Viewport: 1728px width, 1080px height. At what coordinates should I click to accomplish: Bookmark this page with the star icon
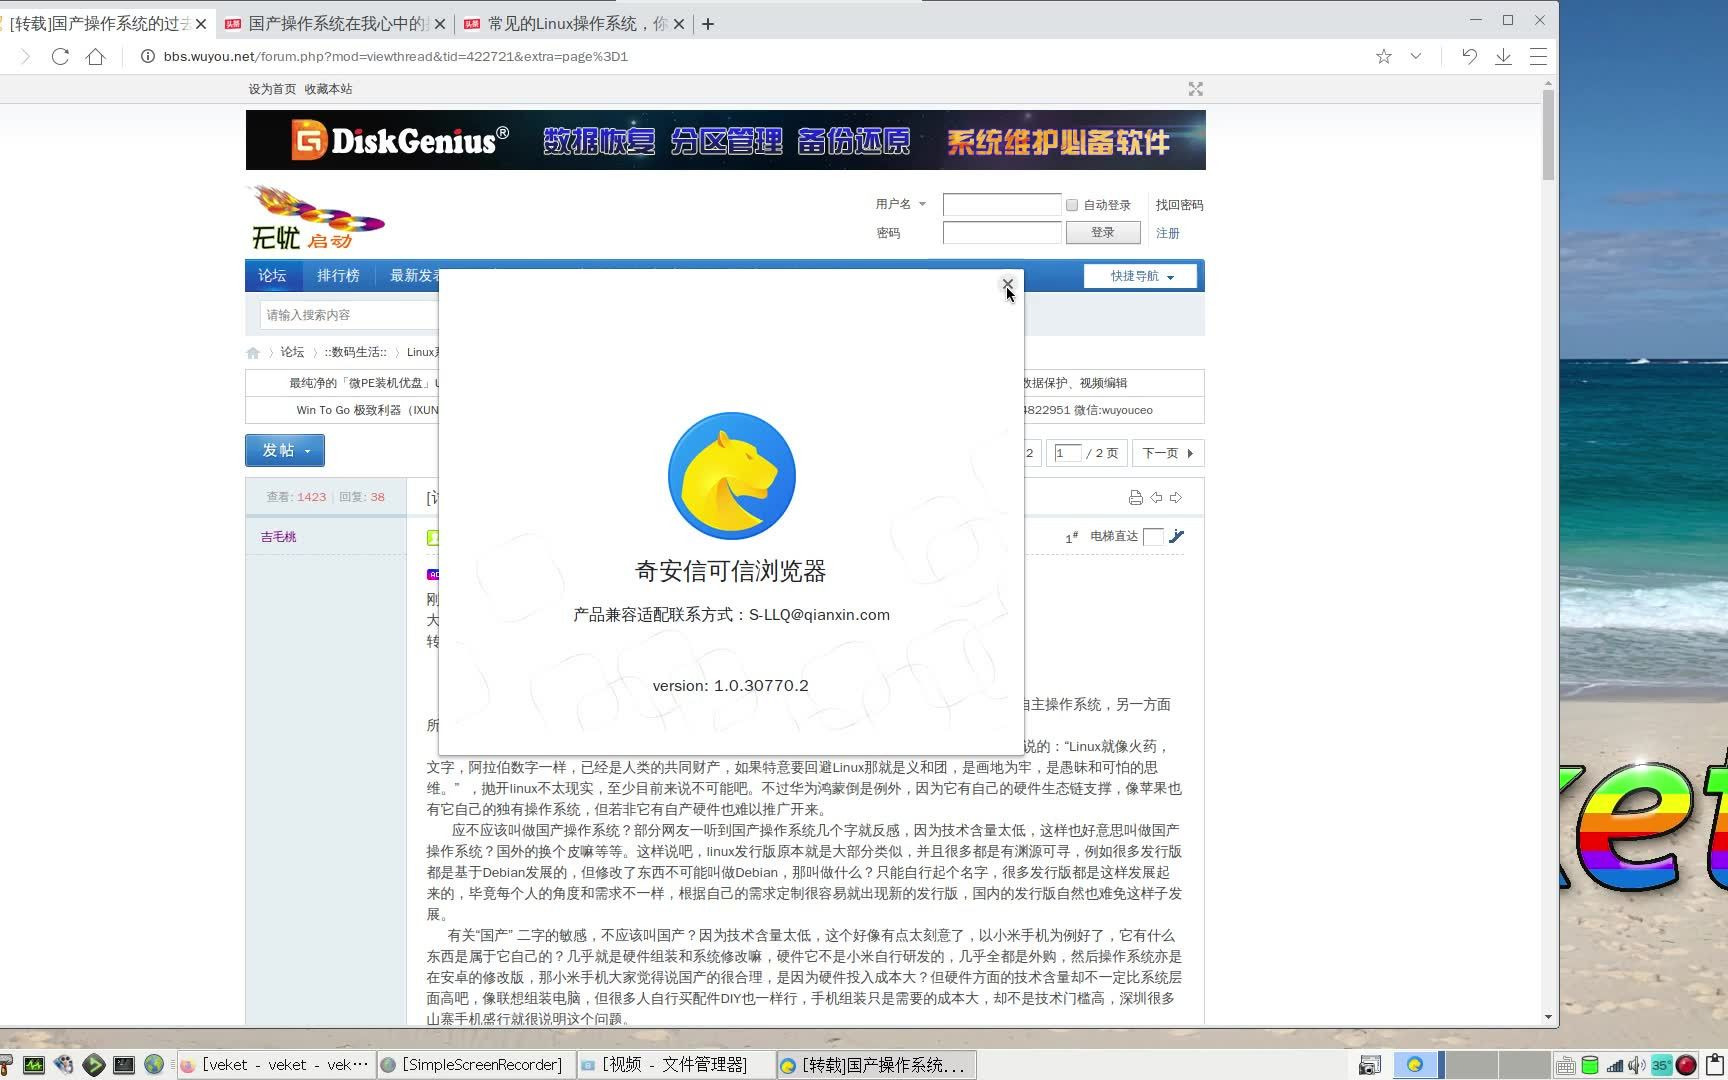1383,56
